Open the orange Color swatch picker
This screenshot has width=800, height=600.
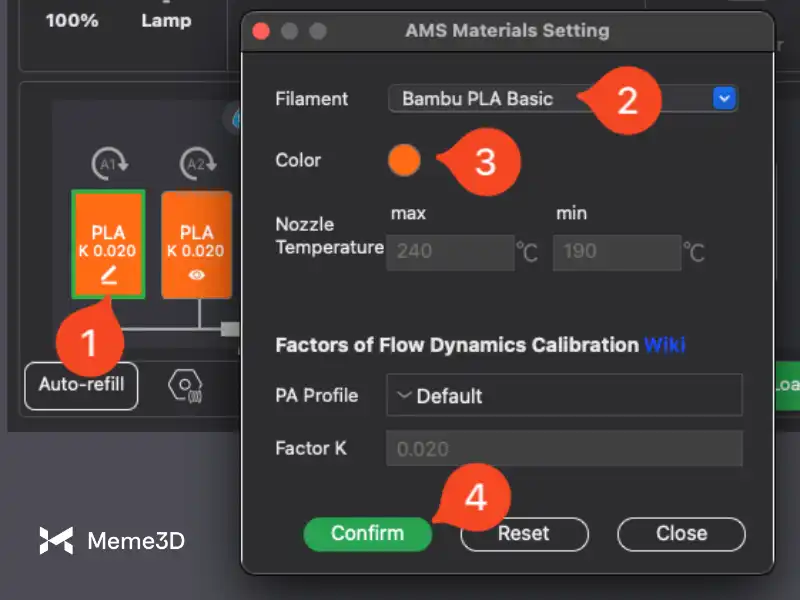(x=404, y=160)
